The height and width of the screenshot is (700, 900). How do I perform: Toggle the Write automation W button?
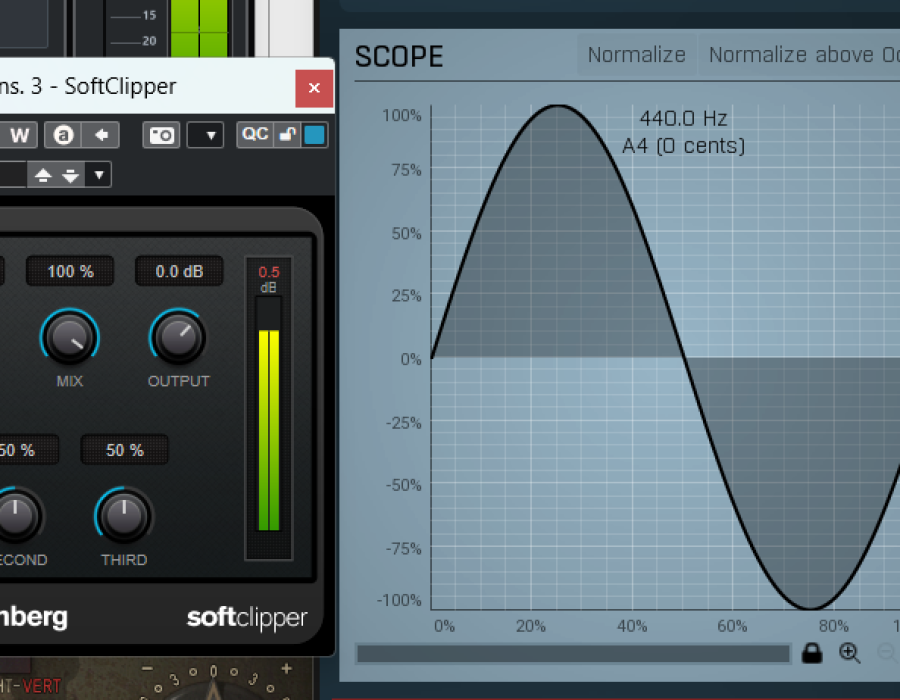tap(19, 135)
